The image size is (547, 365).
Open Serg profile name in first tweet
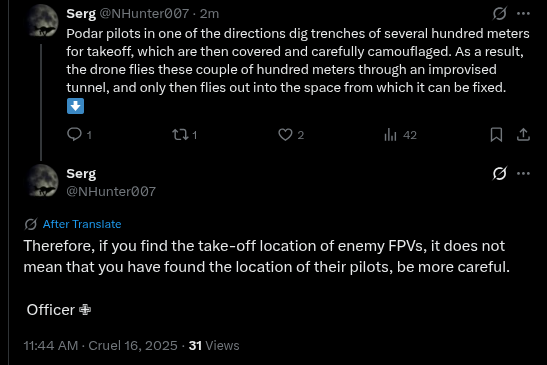tap(81, 14)
